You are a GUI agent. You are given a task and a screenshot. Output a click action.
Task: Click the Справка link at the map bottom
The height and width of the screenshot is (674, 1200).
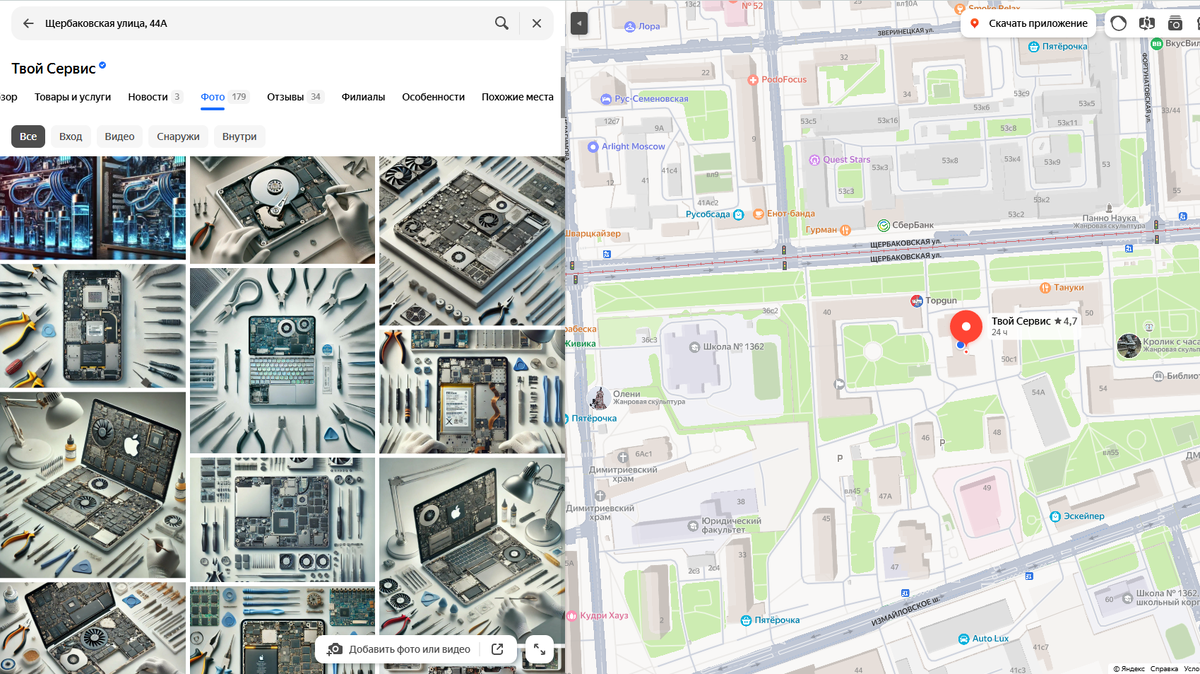(1164, 668)
